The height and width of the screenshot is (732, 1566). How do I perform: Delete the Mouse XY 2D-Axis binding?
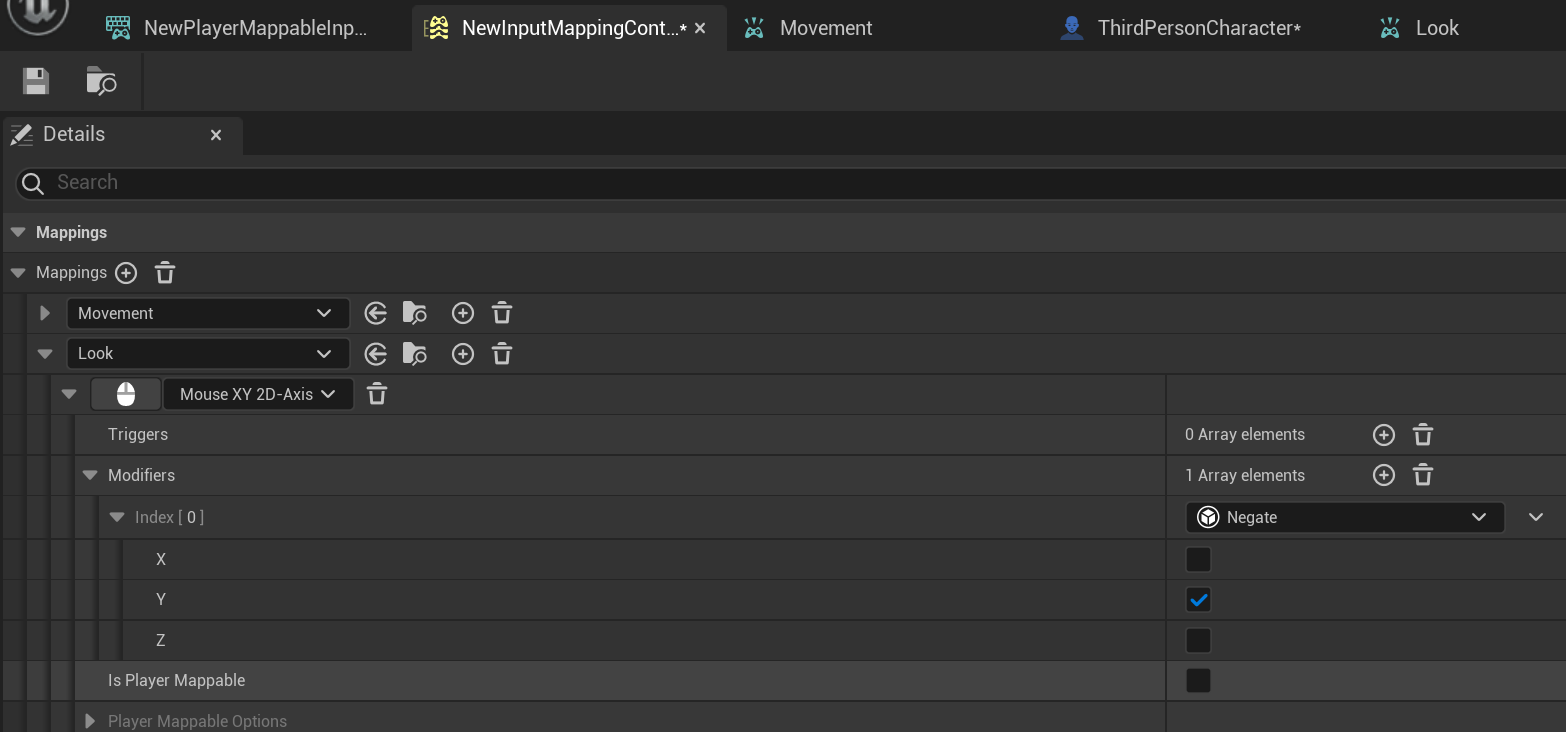coord(376,394)
